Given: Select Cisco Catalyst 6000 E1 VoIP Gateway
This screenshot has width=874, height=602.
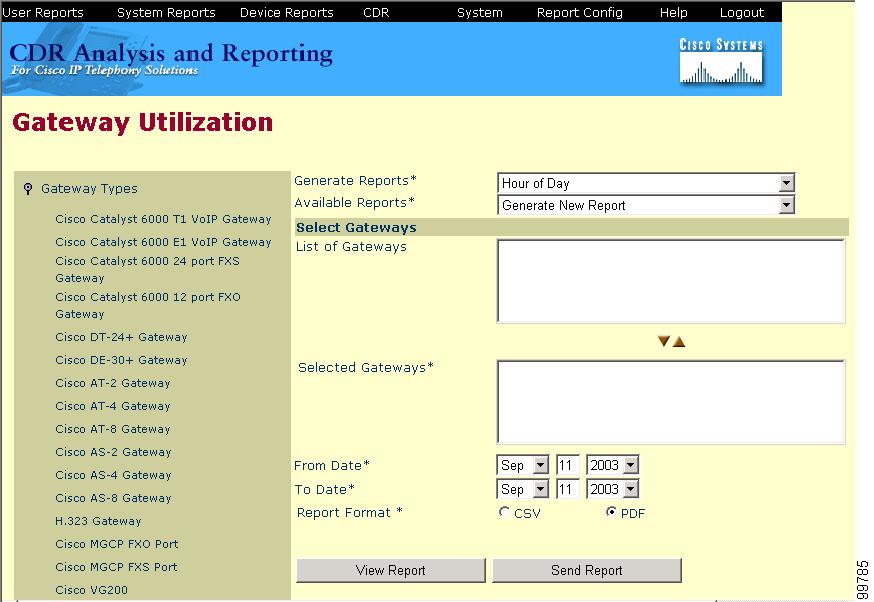Looking at the screenshot, I should 163,242.
